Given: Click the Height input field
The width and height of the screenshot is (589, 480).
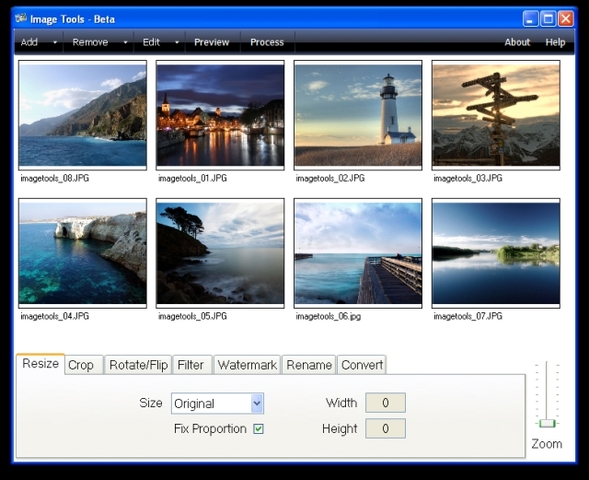Looking at the screenshot, I should tap(385, 429).
